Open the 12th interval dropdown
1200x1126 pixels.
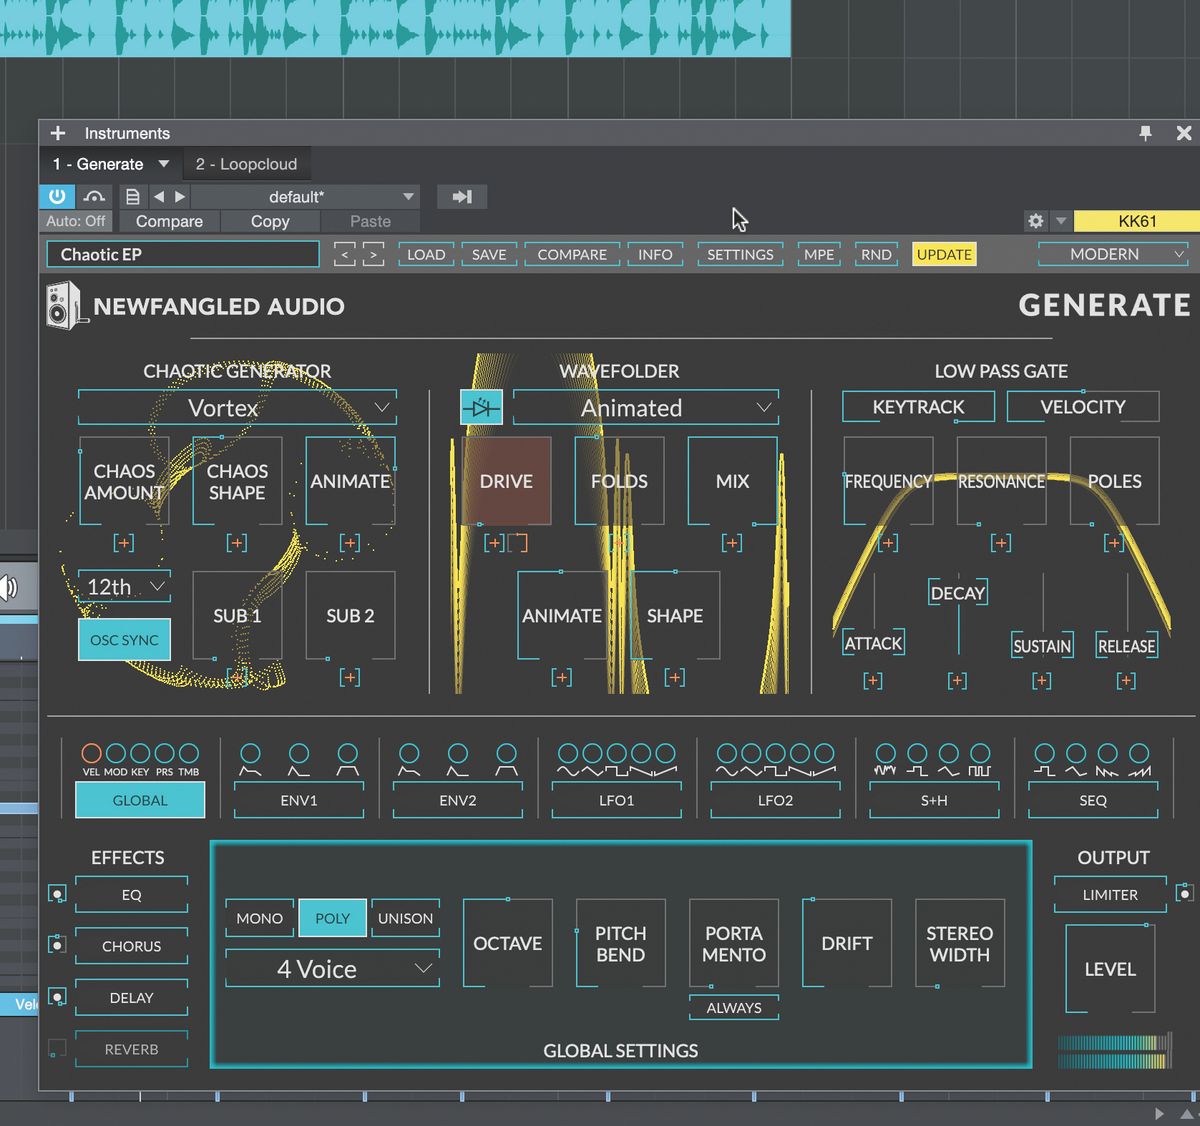coord(124,586)
